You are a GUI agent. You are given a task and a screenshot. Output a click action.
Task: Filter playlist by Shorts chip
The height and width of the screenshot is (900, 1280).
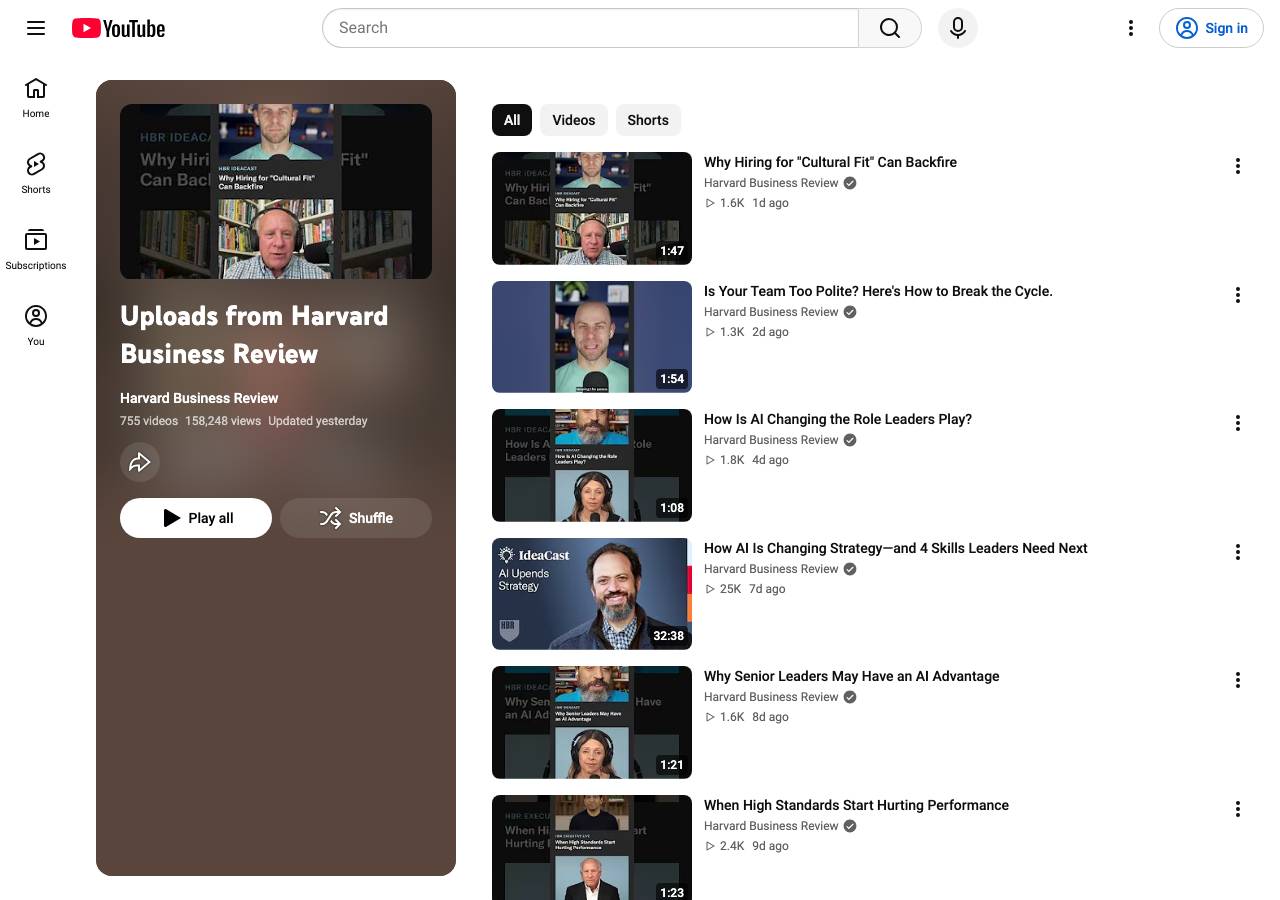coord(648,120)
